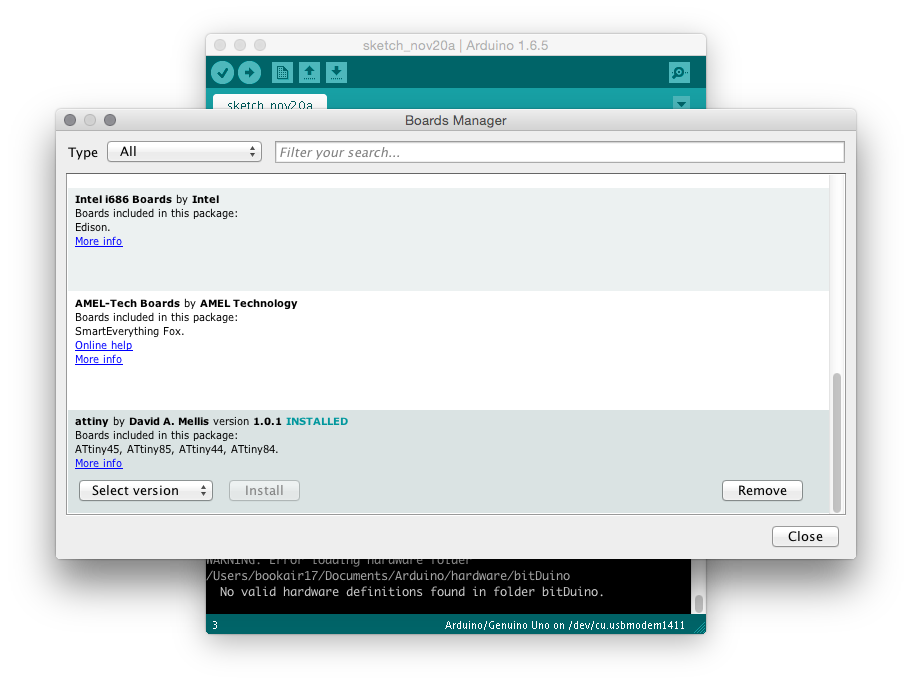Screen dimensions: 912x684
Task: Click the 'Edison.' board text
Action: click(92, 227)
